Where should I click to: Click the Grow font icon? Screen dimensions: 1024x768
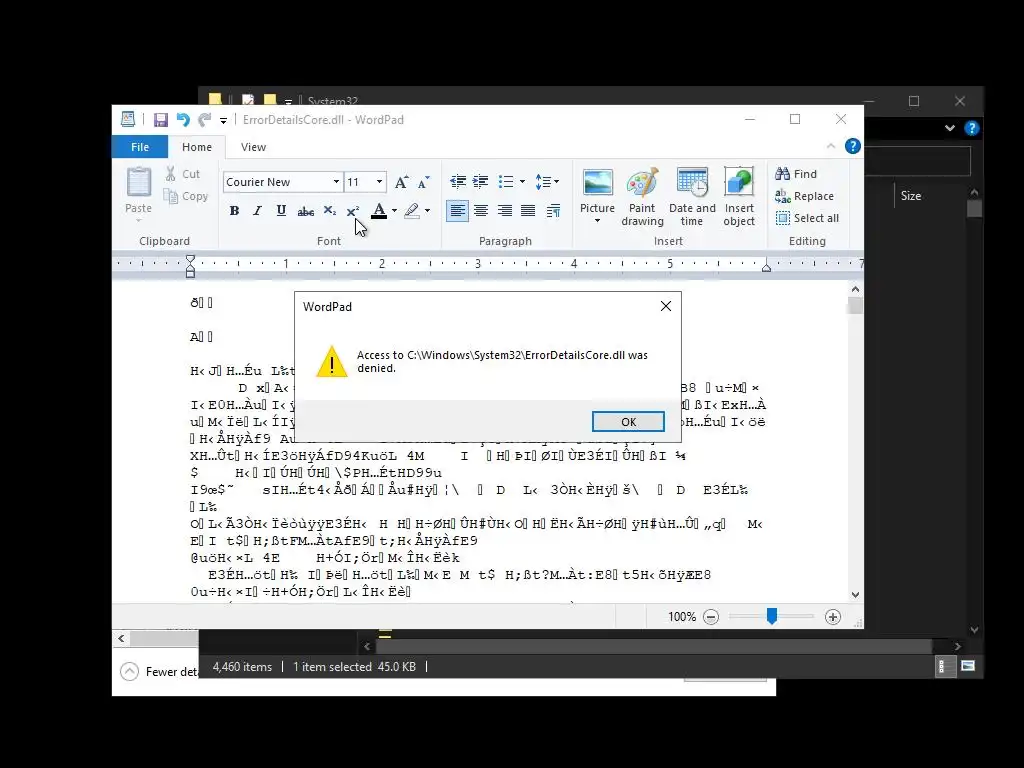(402, 182)
